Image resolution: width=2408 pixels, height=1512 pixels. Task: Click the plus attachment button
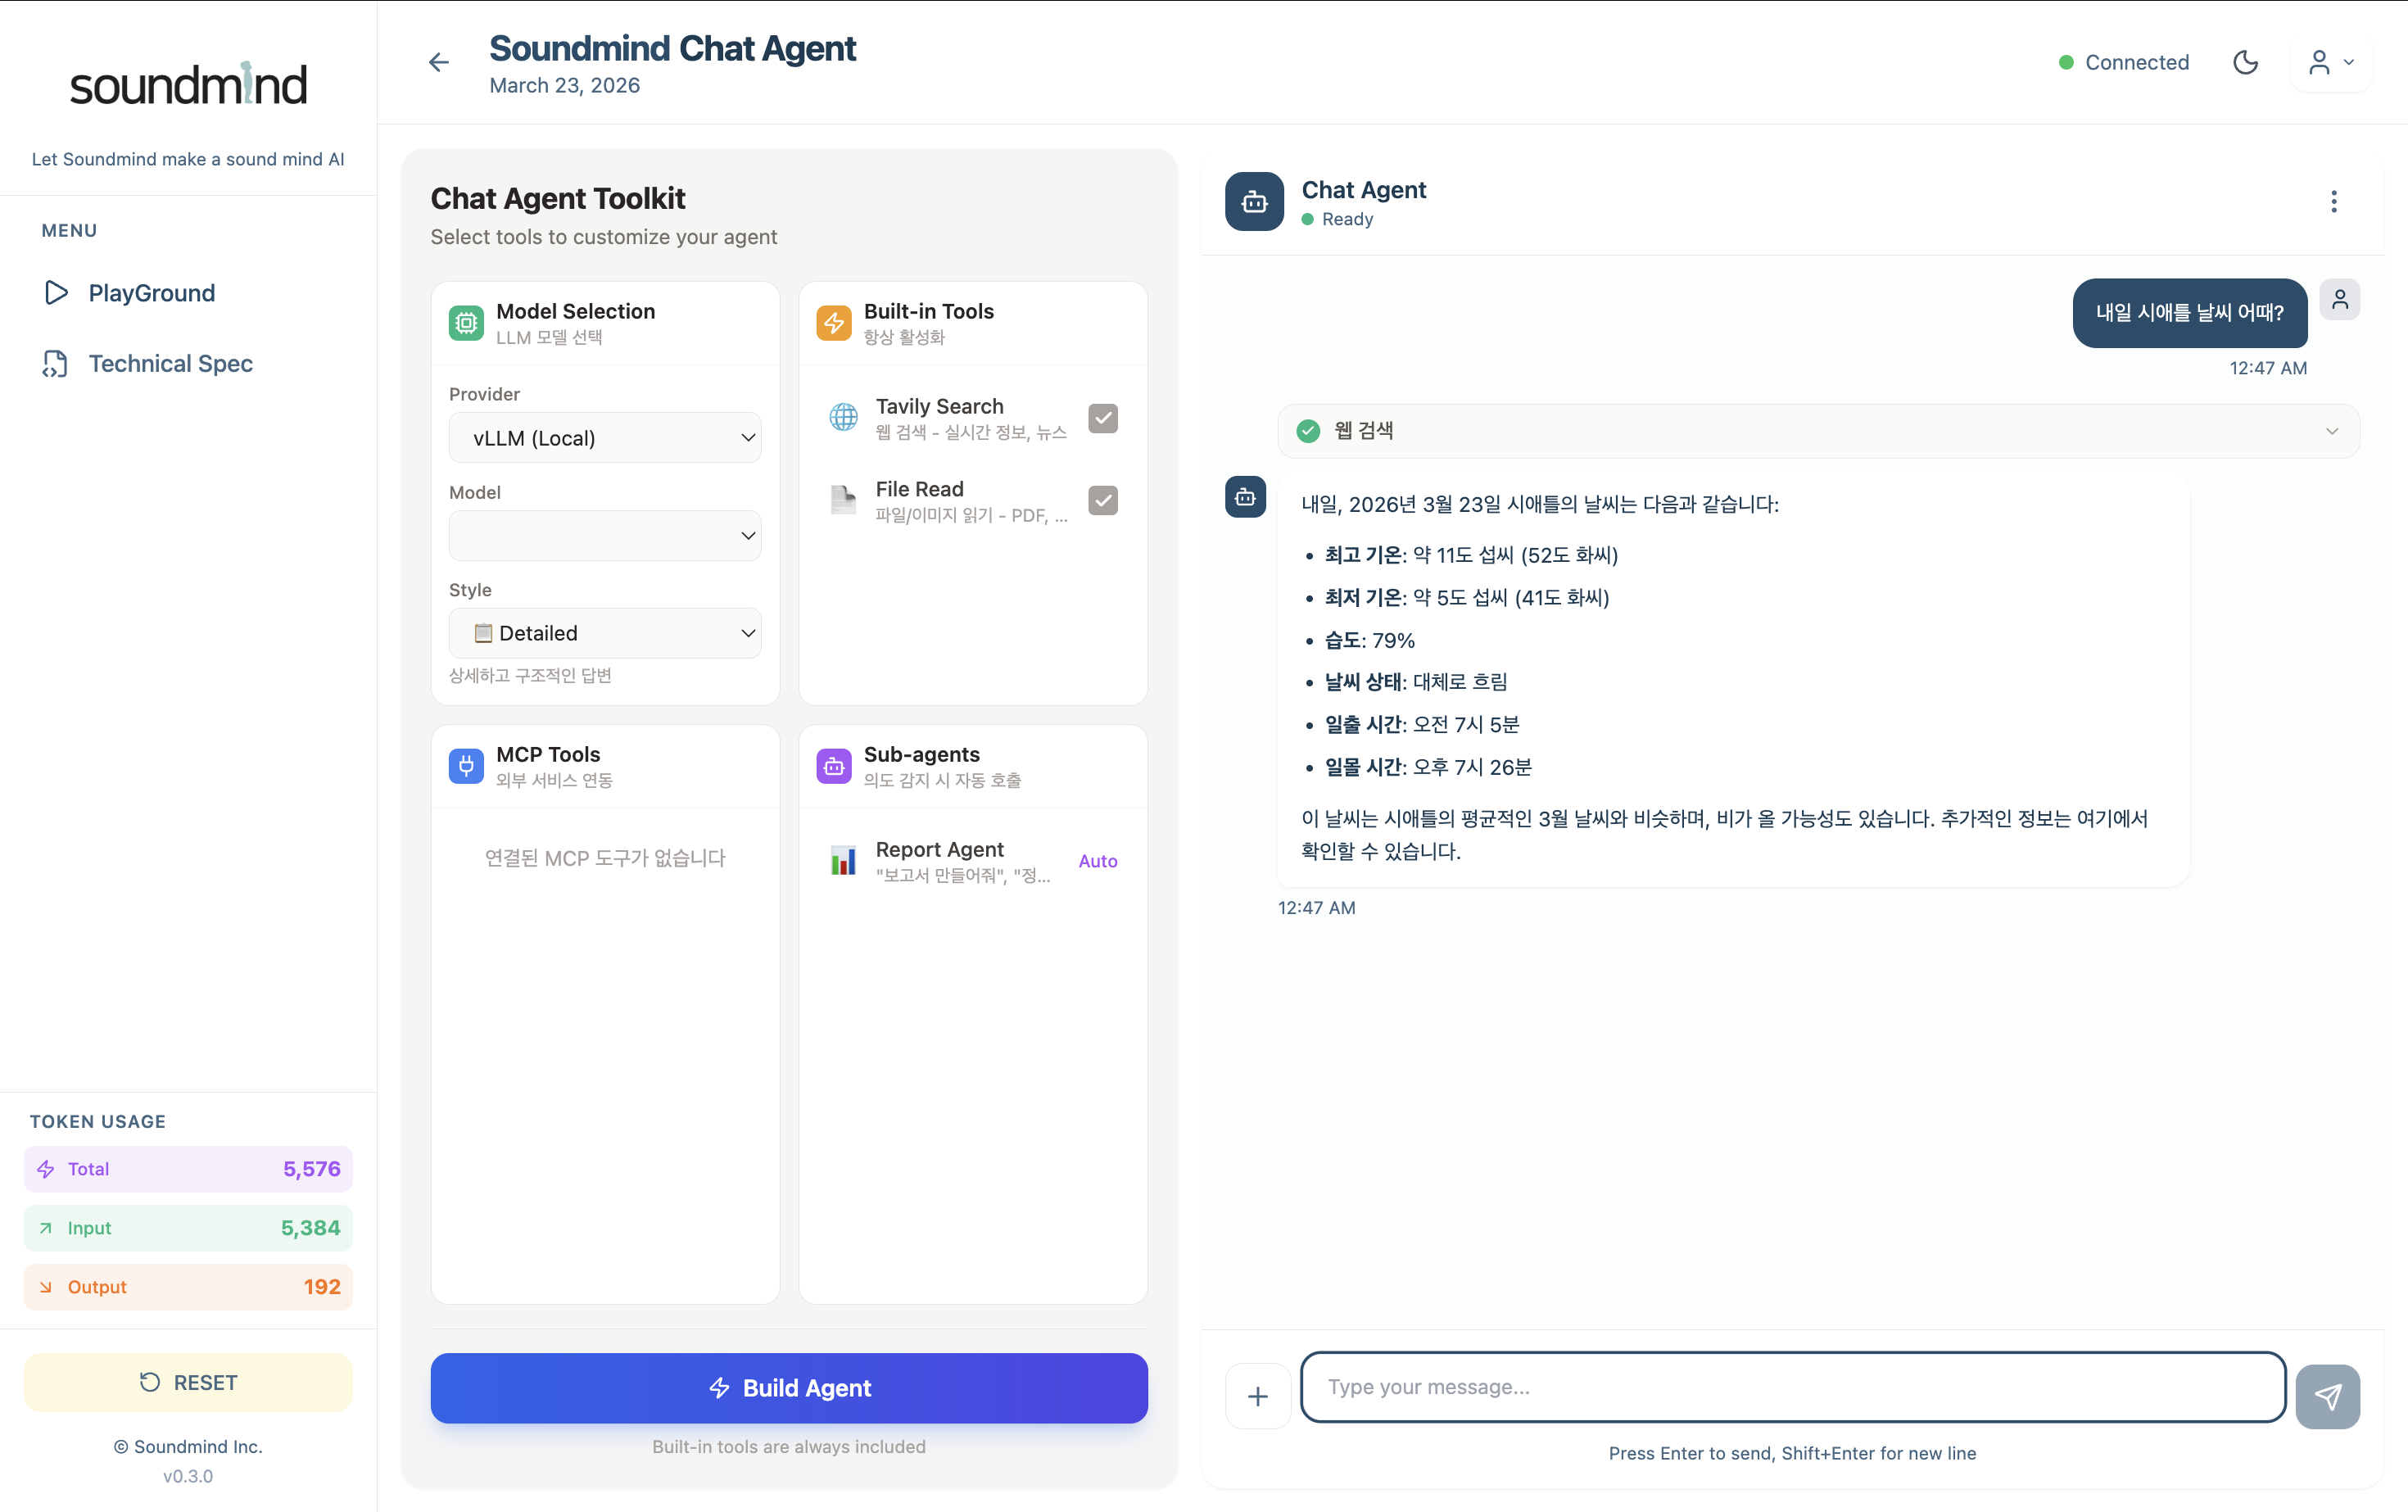[1258, 1396]
